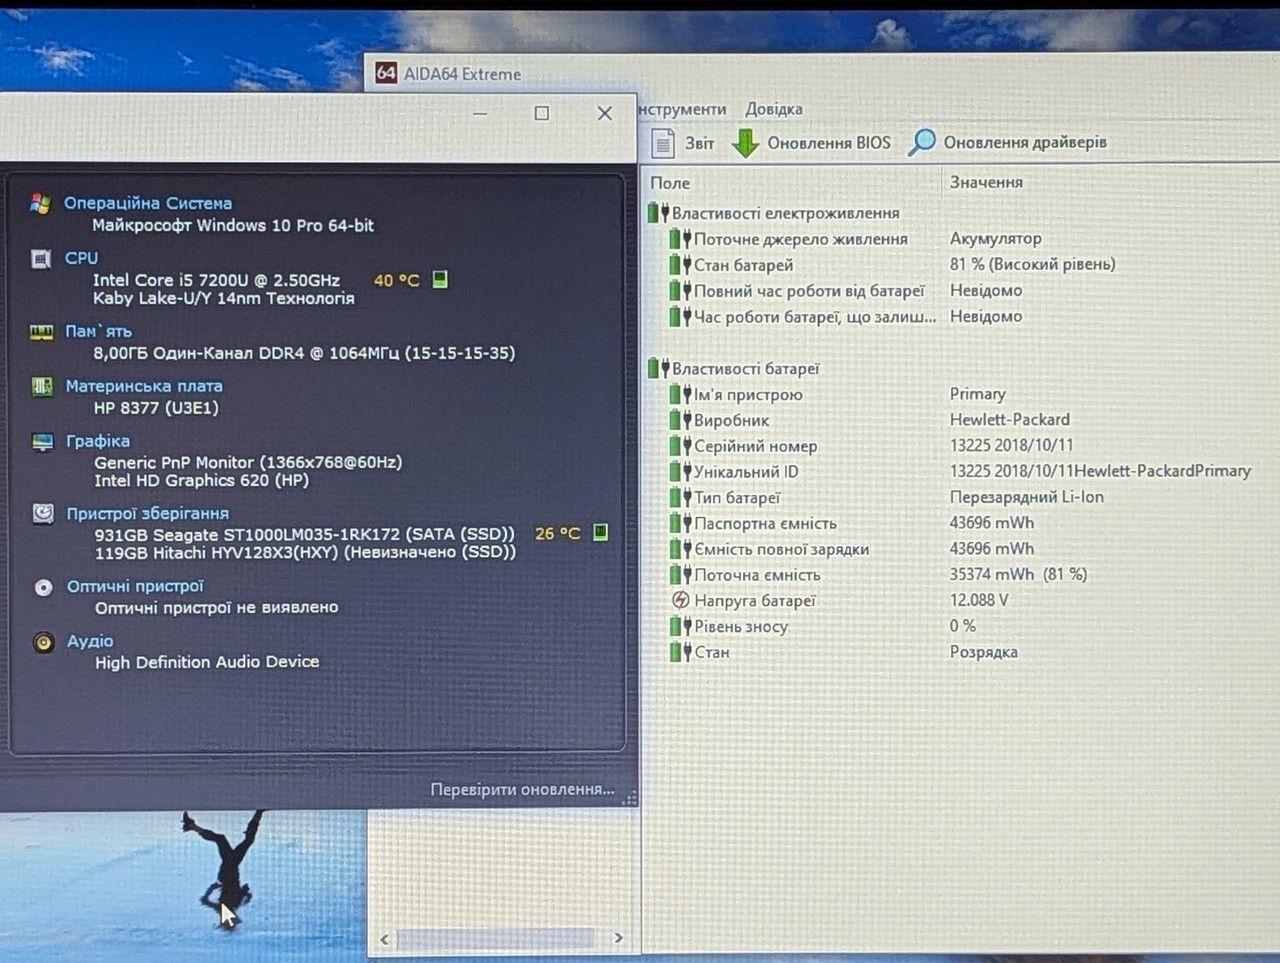Image resolution: width=1280 pixels, height=963 pixels.
Task: Open the Пам'ять section link
Action: pos(98,331)
